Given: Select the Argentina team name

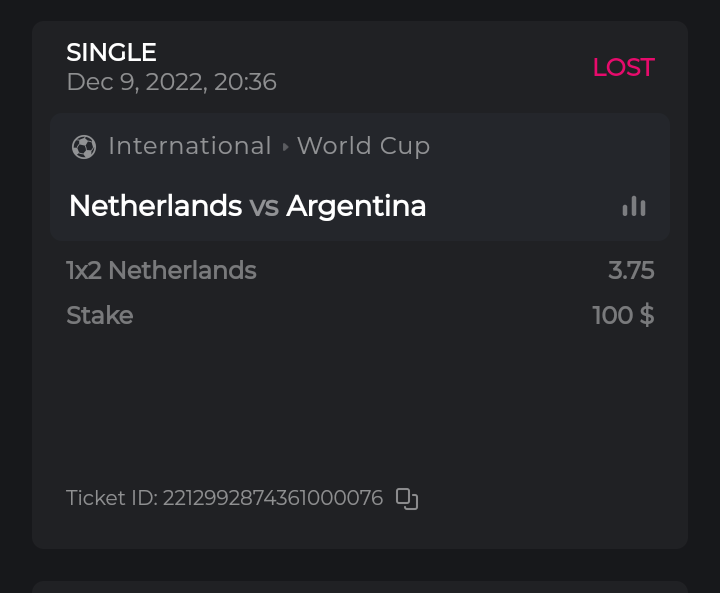Looking at the screenshot, I should pos(356,206).
